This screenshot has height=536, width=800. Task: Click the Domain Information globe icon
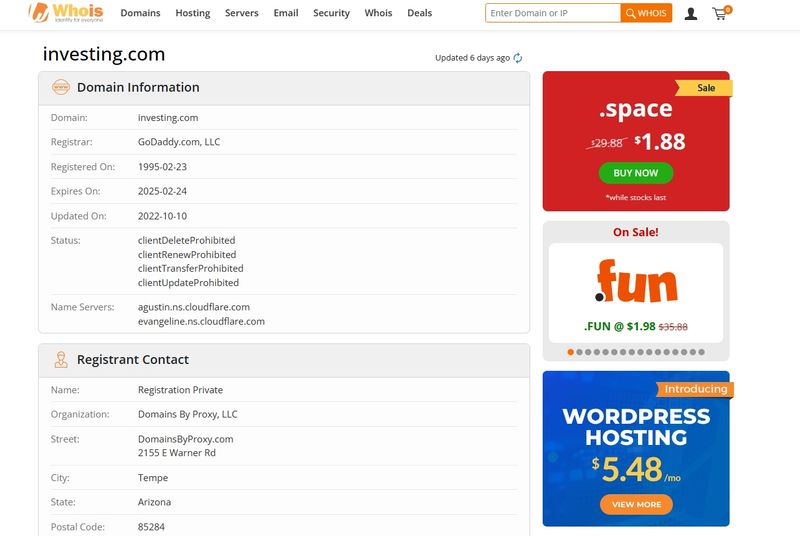(x=61, y=87)
